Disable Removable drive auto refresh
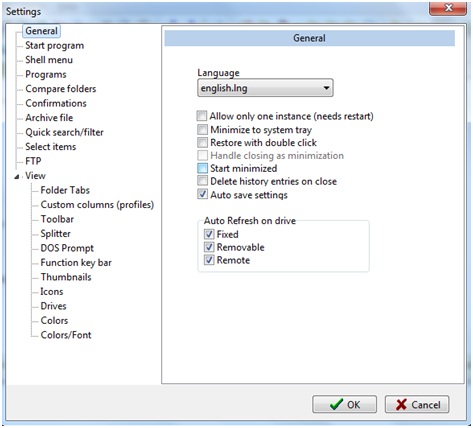Screen dimensions: 473x428 pos(209,247)
